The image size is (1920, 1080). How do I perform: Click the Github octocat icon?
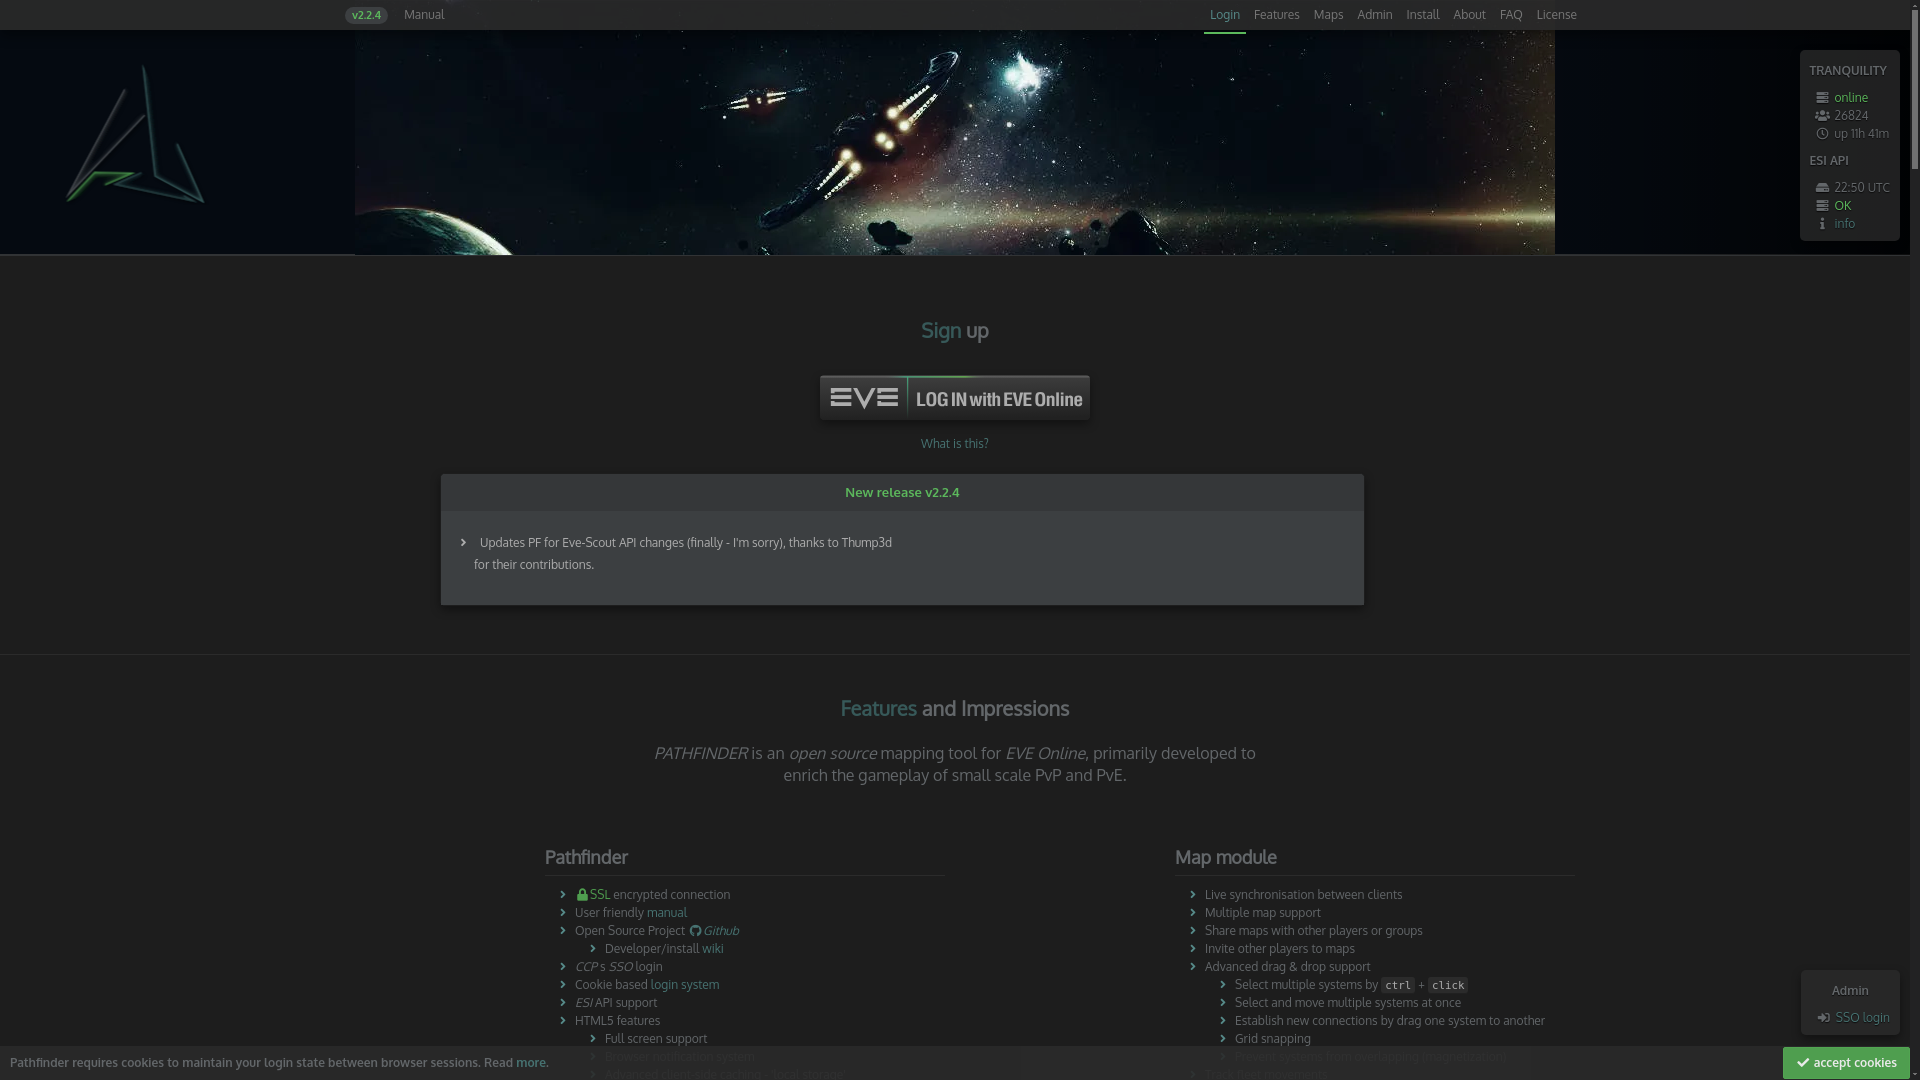click(x=695, y=931)
